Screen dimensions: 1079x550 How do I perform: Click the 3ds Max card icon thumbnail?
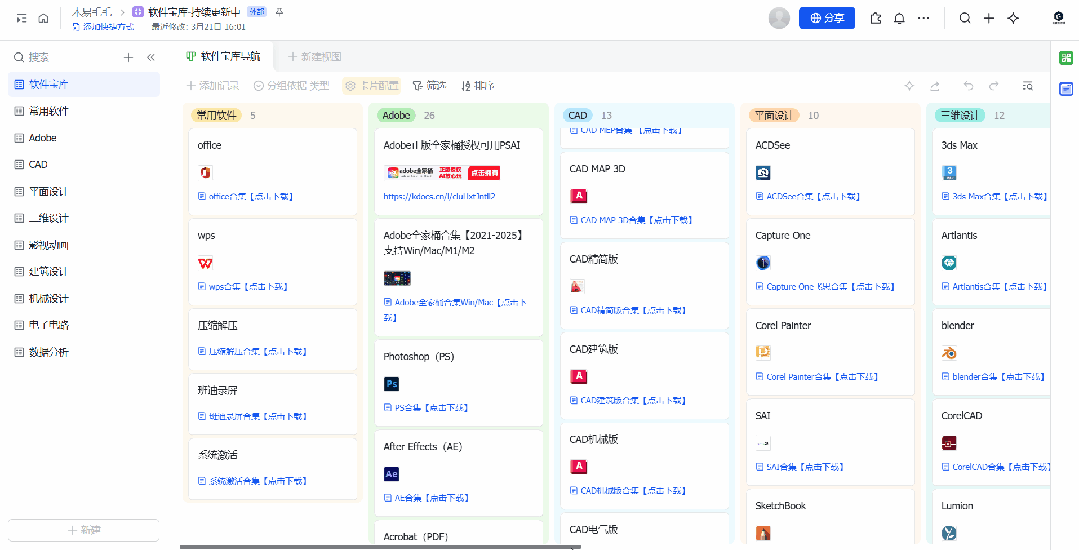click(x=949, y=172)
